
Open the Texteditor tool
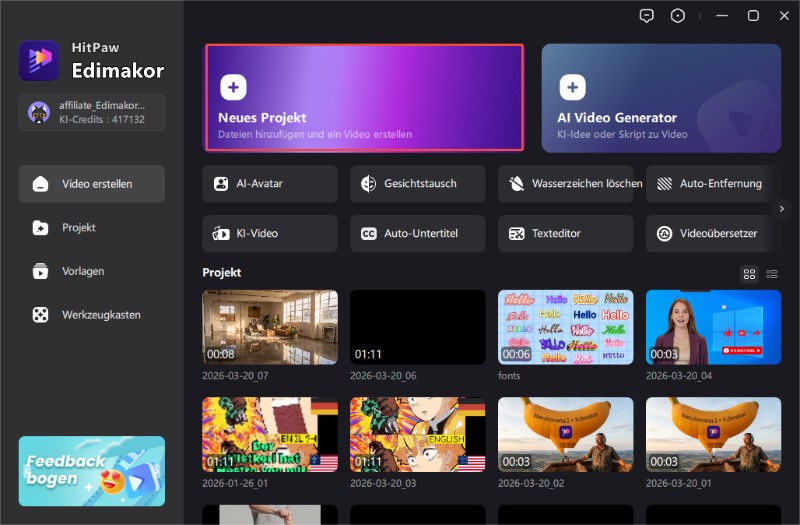(x=565, y=233)
